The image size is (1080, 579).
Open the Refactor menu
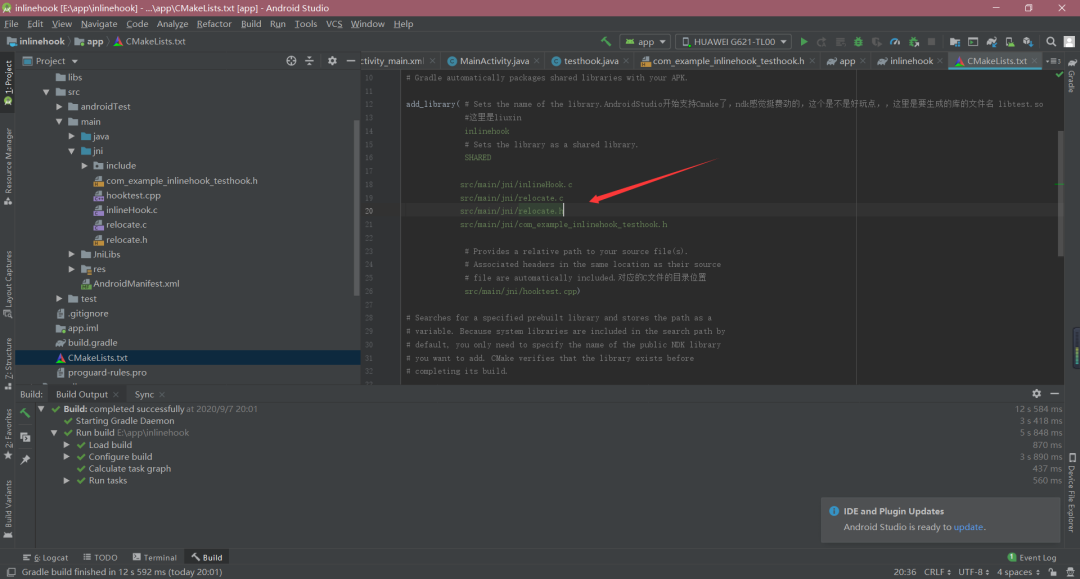tap(214, 23)
